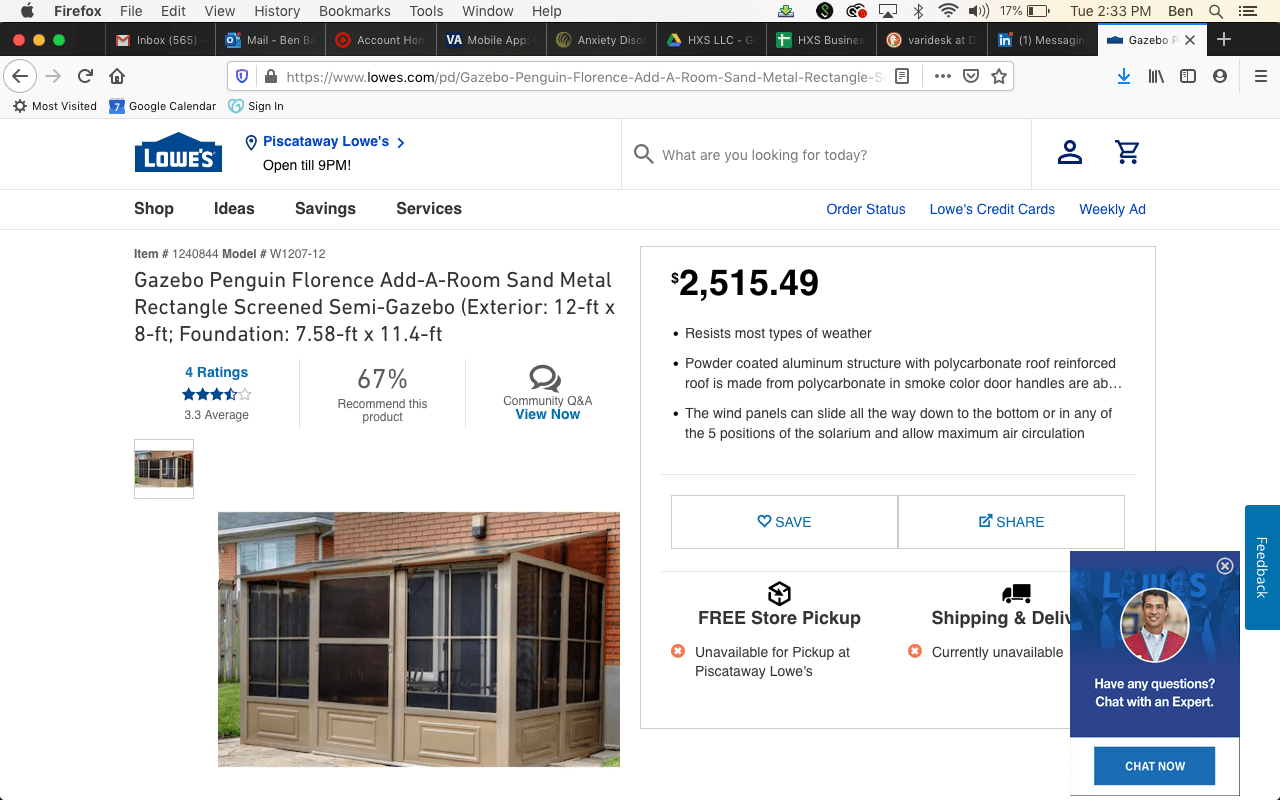Switch to the HXS LLC tab
The width and height of the screenshot is (1280, 800).
pyautogui.click(x=712, y=40)
